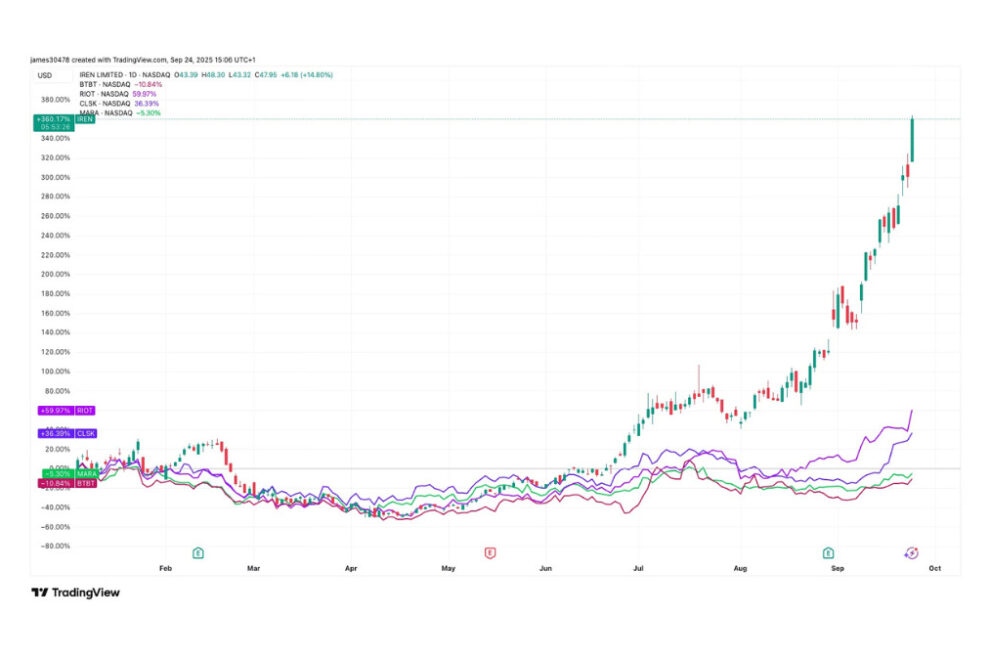Click the Jul label on time axis
This screenshot has width=990, height=660.
click(x=637, y=568)
